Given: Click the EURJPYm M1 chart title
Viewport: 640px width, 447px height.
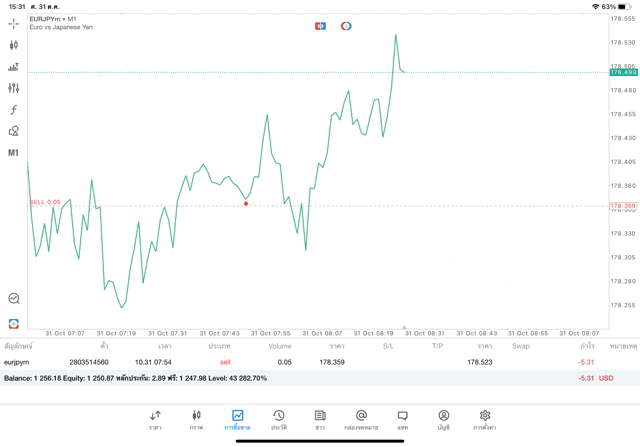Looking at the screenshot, I should tap(54, 19).
